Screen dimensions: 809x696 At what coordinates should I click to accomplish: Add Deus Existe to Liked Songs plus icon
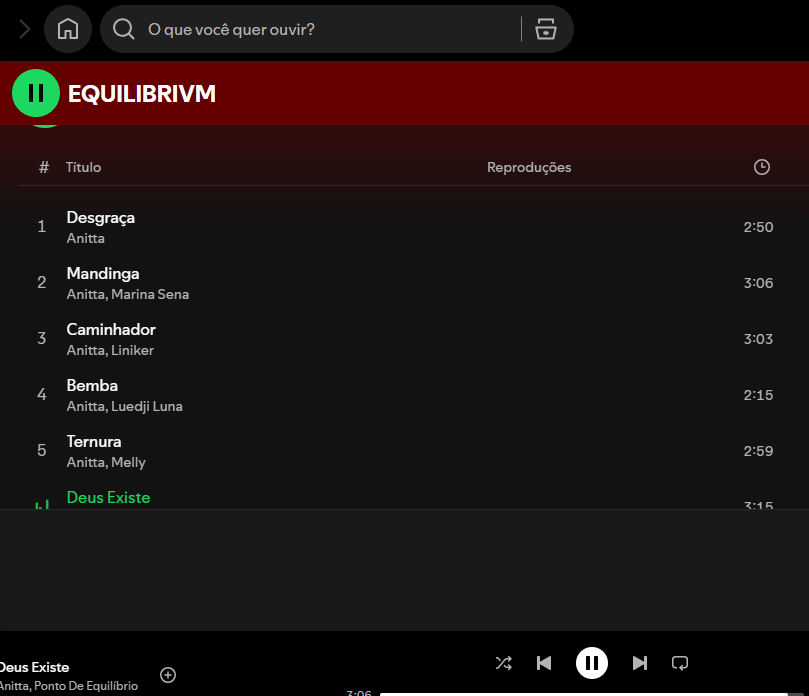pos(168,675)
